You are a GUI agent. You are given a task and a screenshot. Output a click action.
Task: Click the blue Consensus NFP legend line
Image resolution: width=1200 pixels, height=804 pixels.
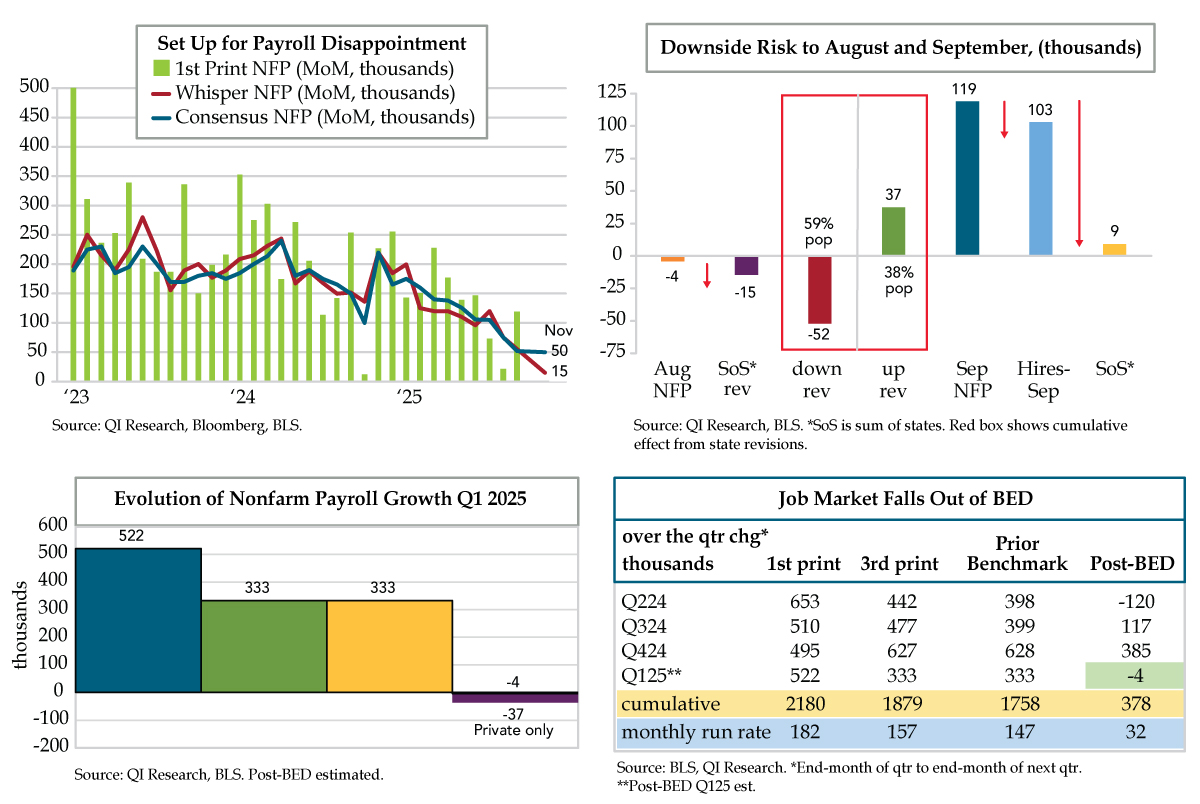pyautogui.click(x=159, y=118)
